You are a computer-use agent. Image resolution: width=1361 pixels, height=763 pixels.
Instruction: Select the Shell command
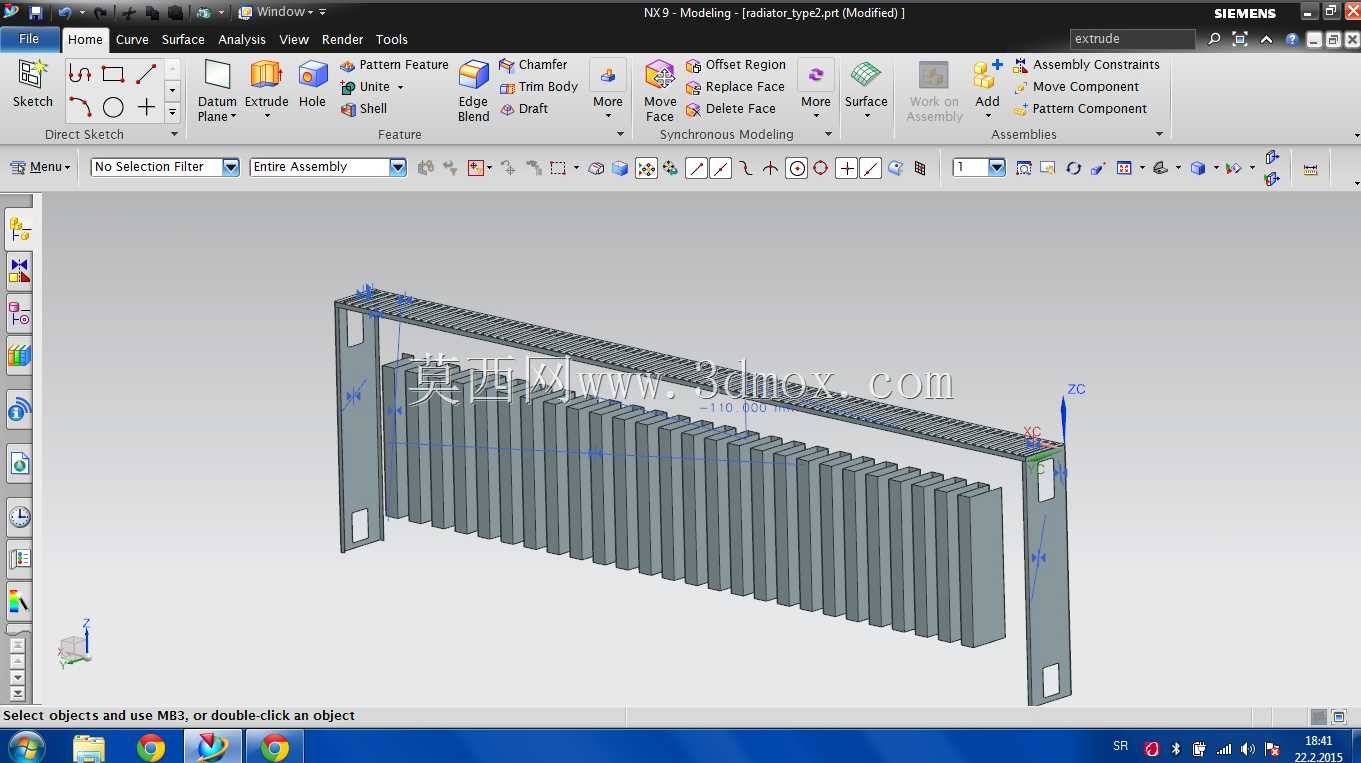pyautogui.click(x=363, y=109)
